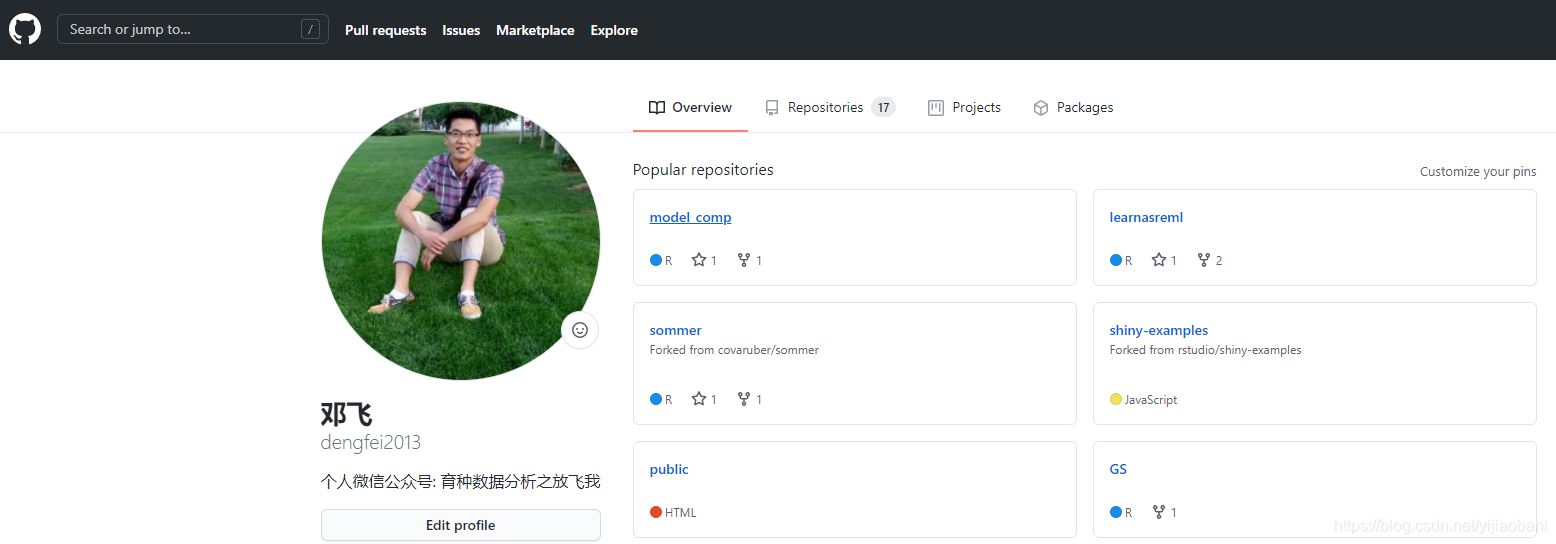This screenshot has height=544, width=1556.
Task: Open the learnasreml repository
Action: 1146,217
